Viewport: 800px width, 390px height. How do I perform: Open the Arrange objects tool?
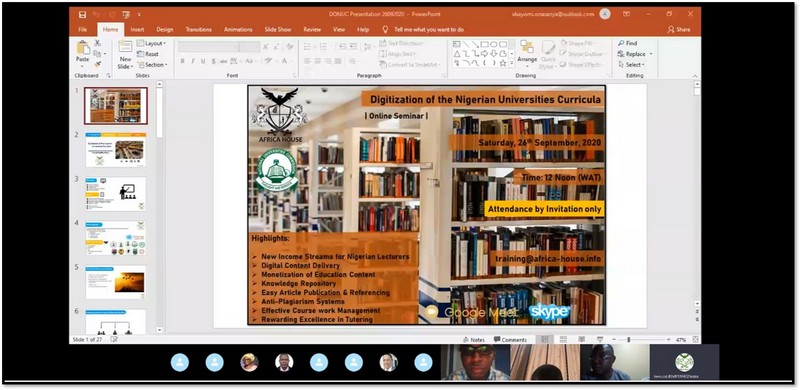(527, 52)
